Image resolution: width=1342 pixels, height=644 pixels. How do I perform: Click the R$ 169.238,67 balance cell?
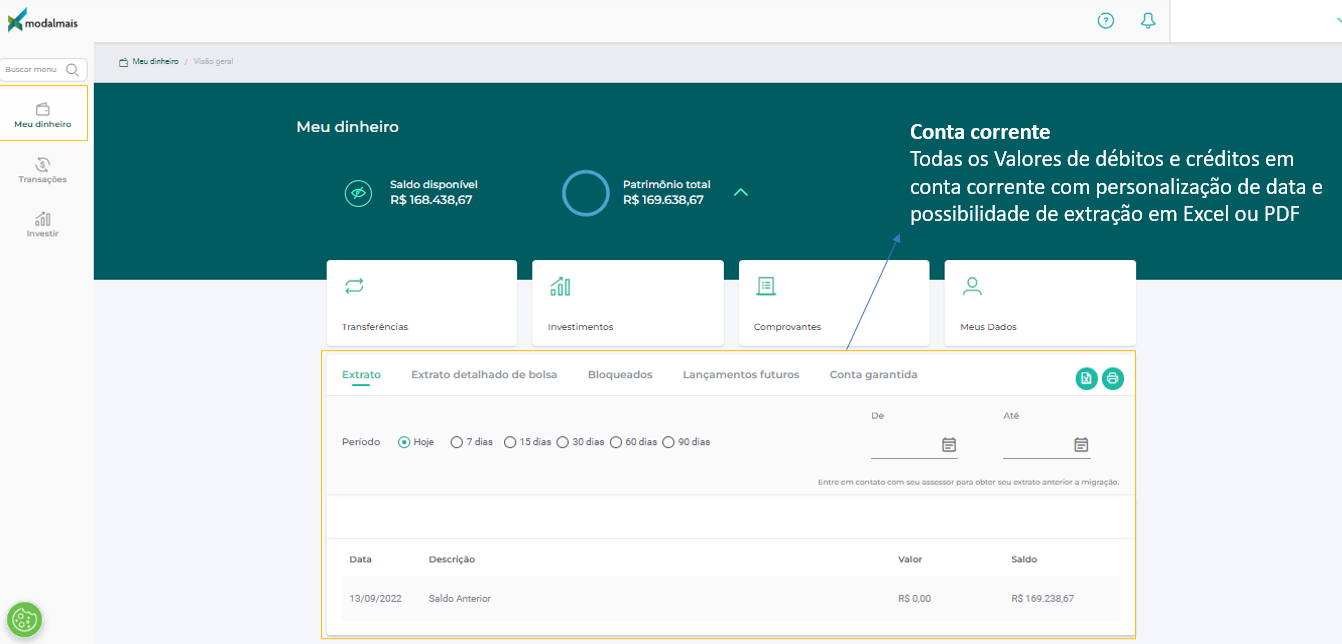pos(1043,599)
